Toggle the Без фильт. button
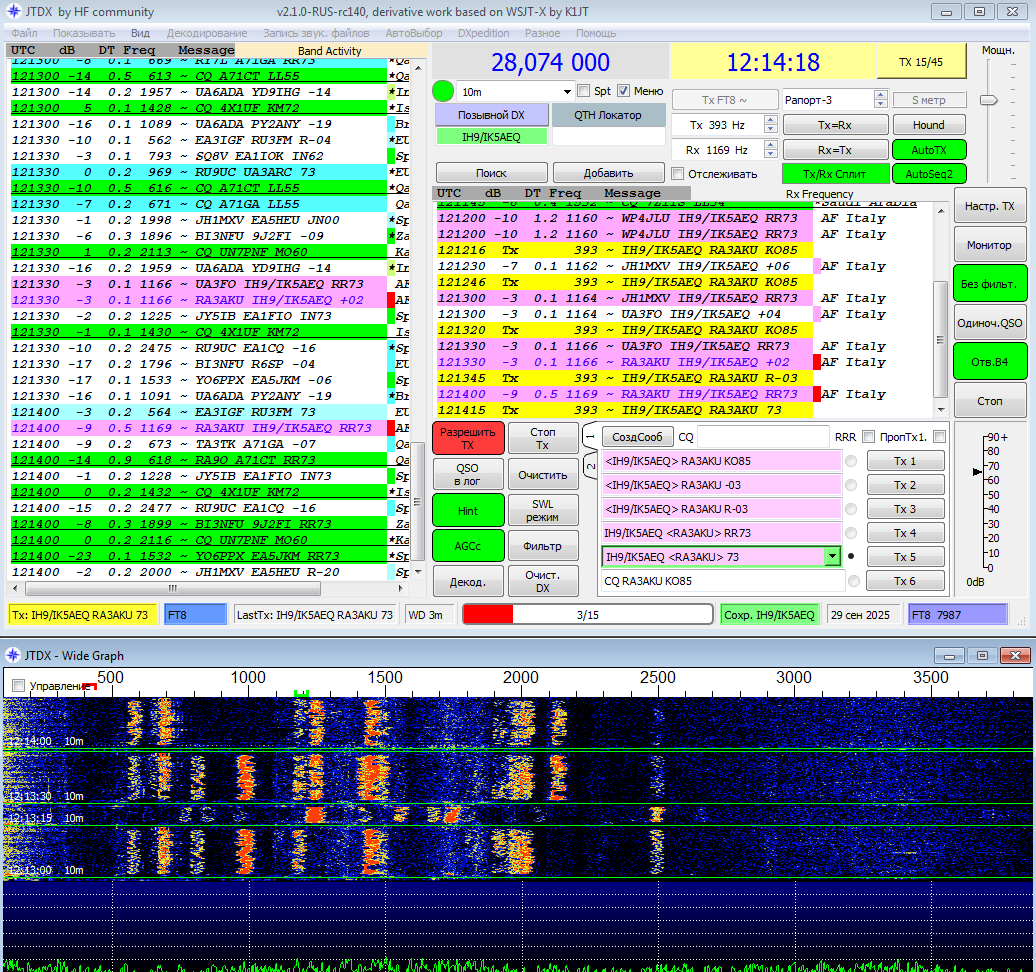The height and width of the screenshot is (972, 1036). (x=990, y=284)
